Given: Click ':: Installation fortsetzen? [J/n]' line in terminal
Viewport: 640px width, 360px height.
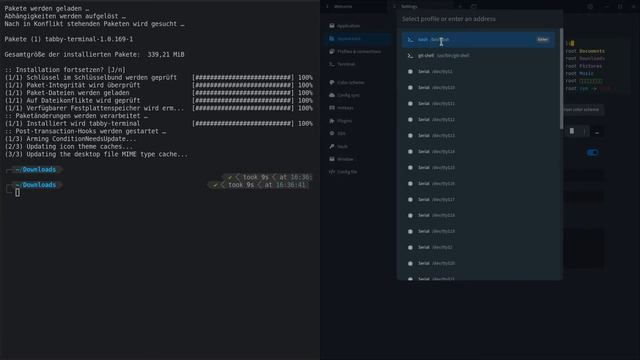Looking at the screenshot, I should [x=65, y=70].
